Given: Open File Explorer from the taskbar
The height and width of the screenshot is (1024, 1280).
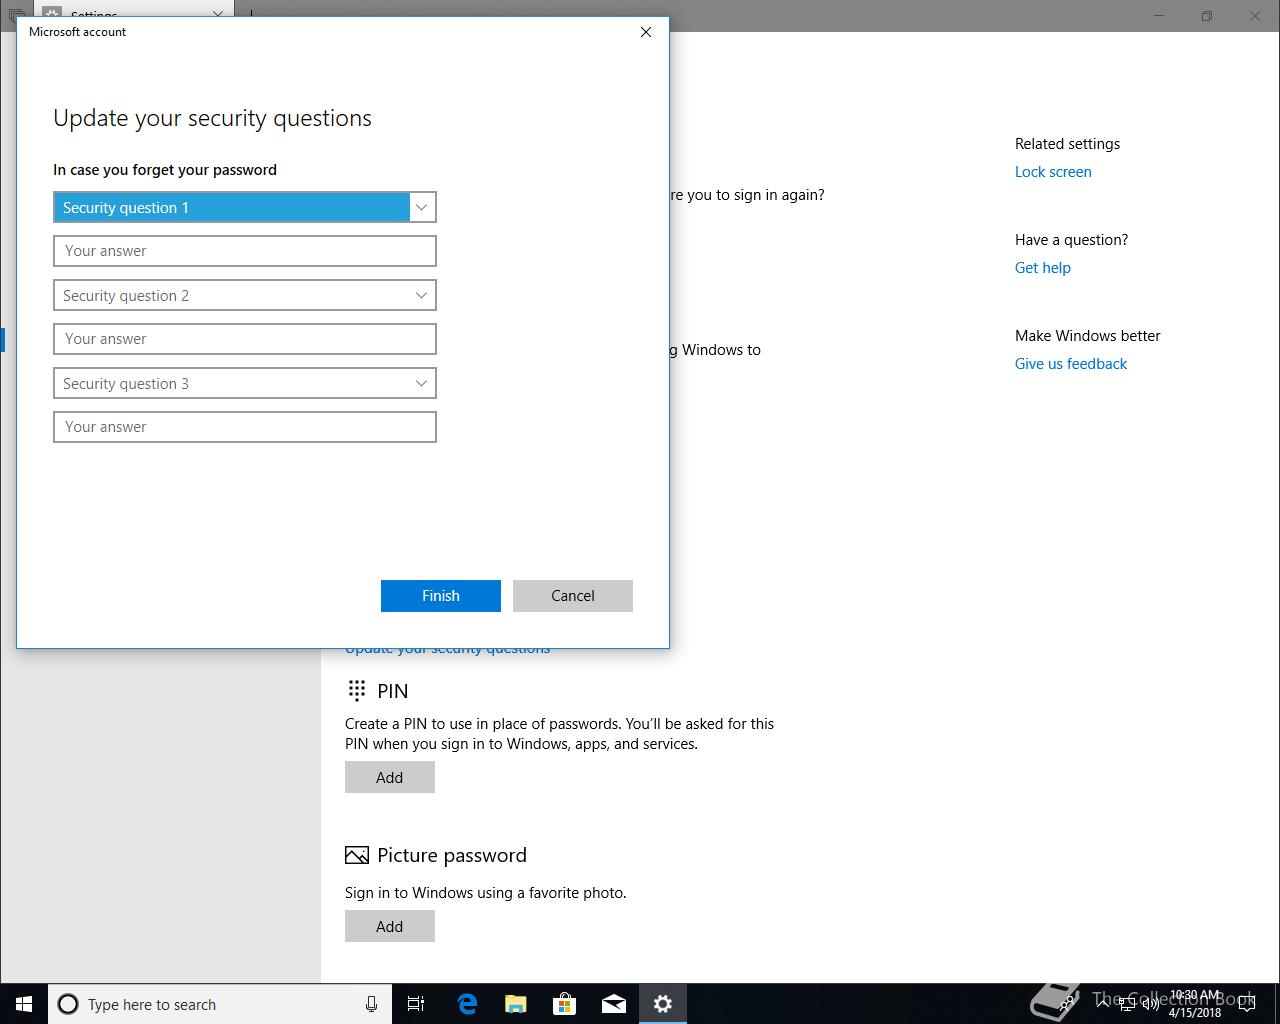Looking at the screenshot, I should 516,1004.
